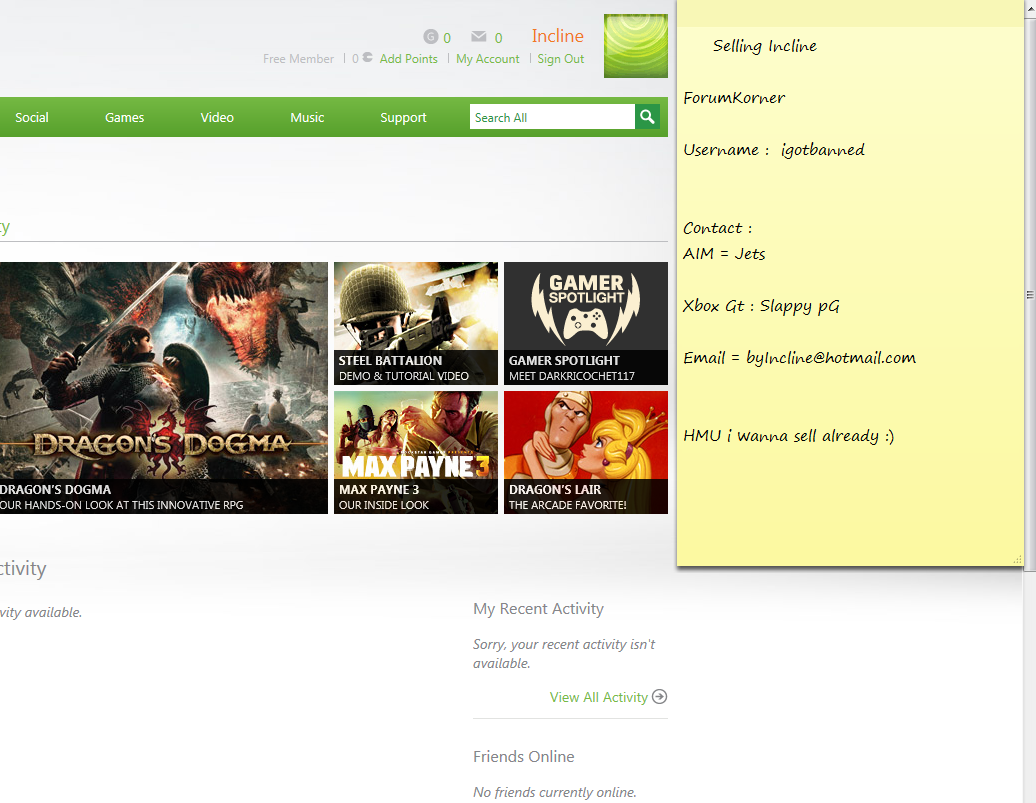Click the recent activity isn't available text
The width and height of the screenshot is (1036, 803).
click(564, 654)
